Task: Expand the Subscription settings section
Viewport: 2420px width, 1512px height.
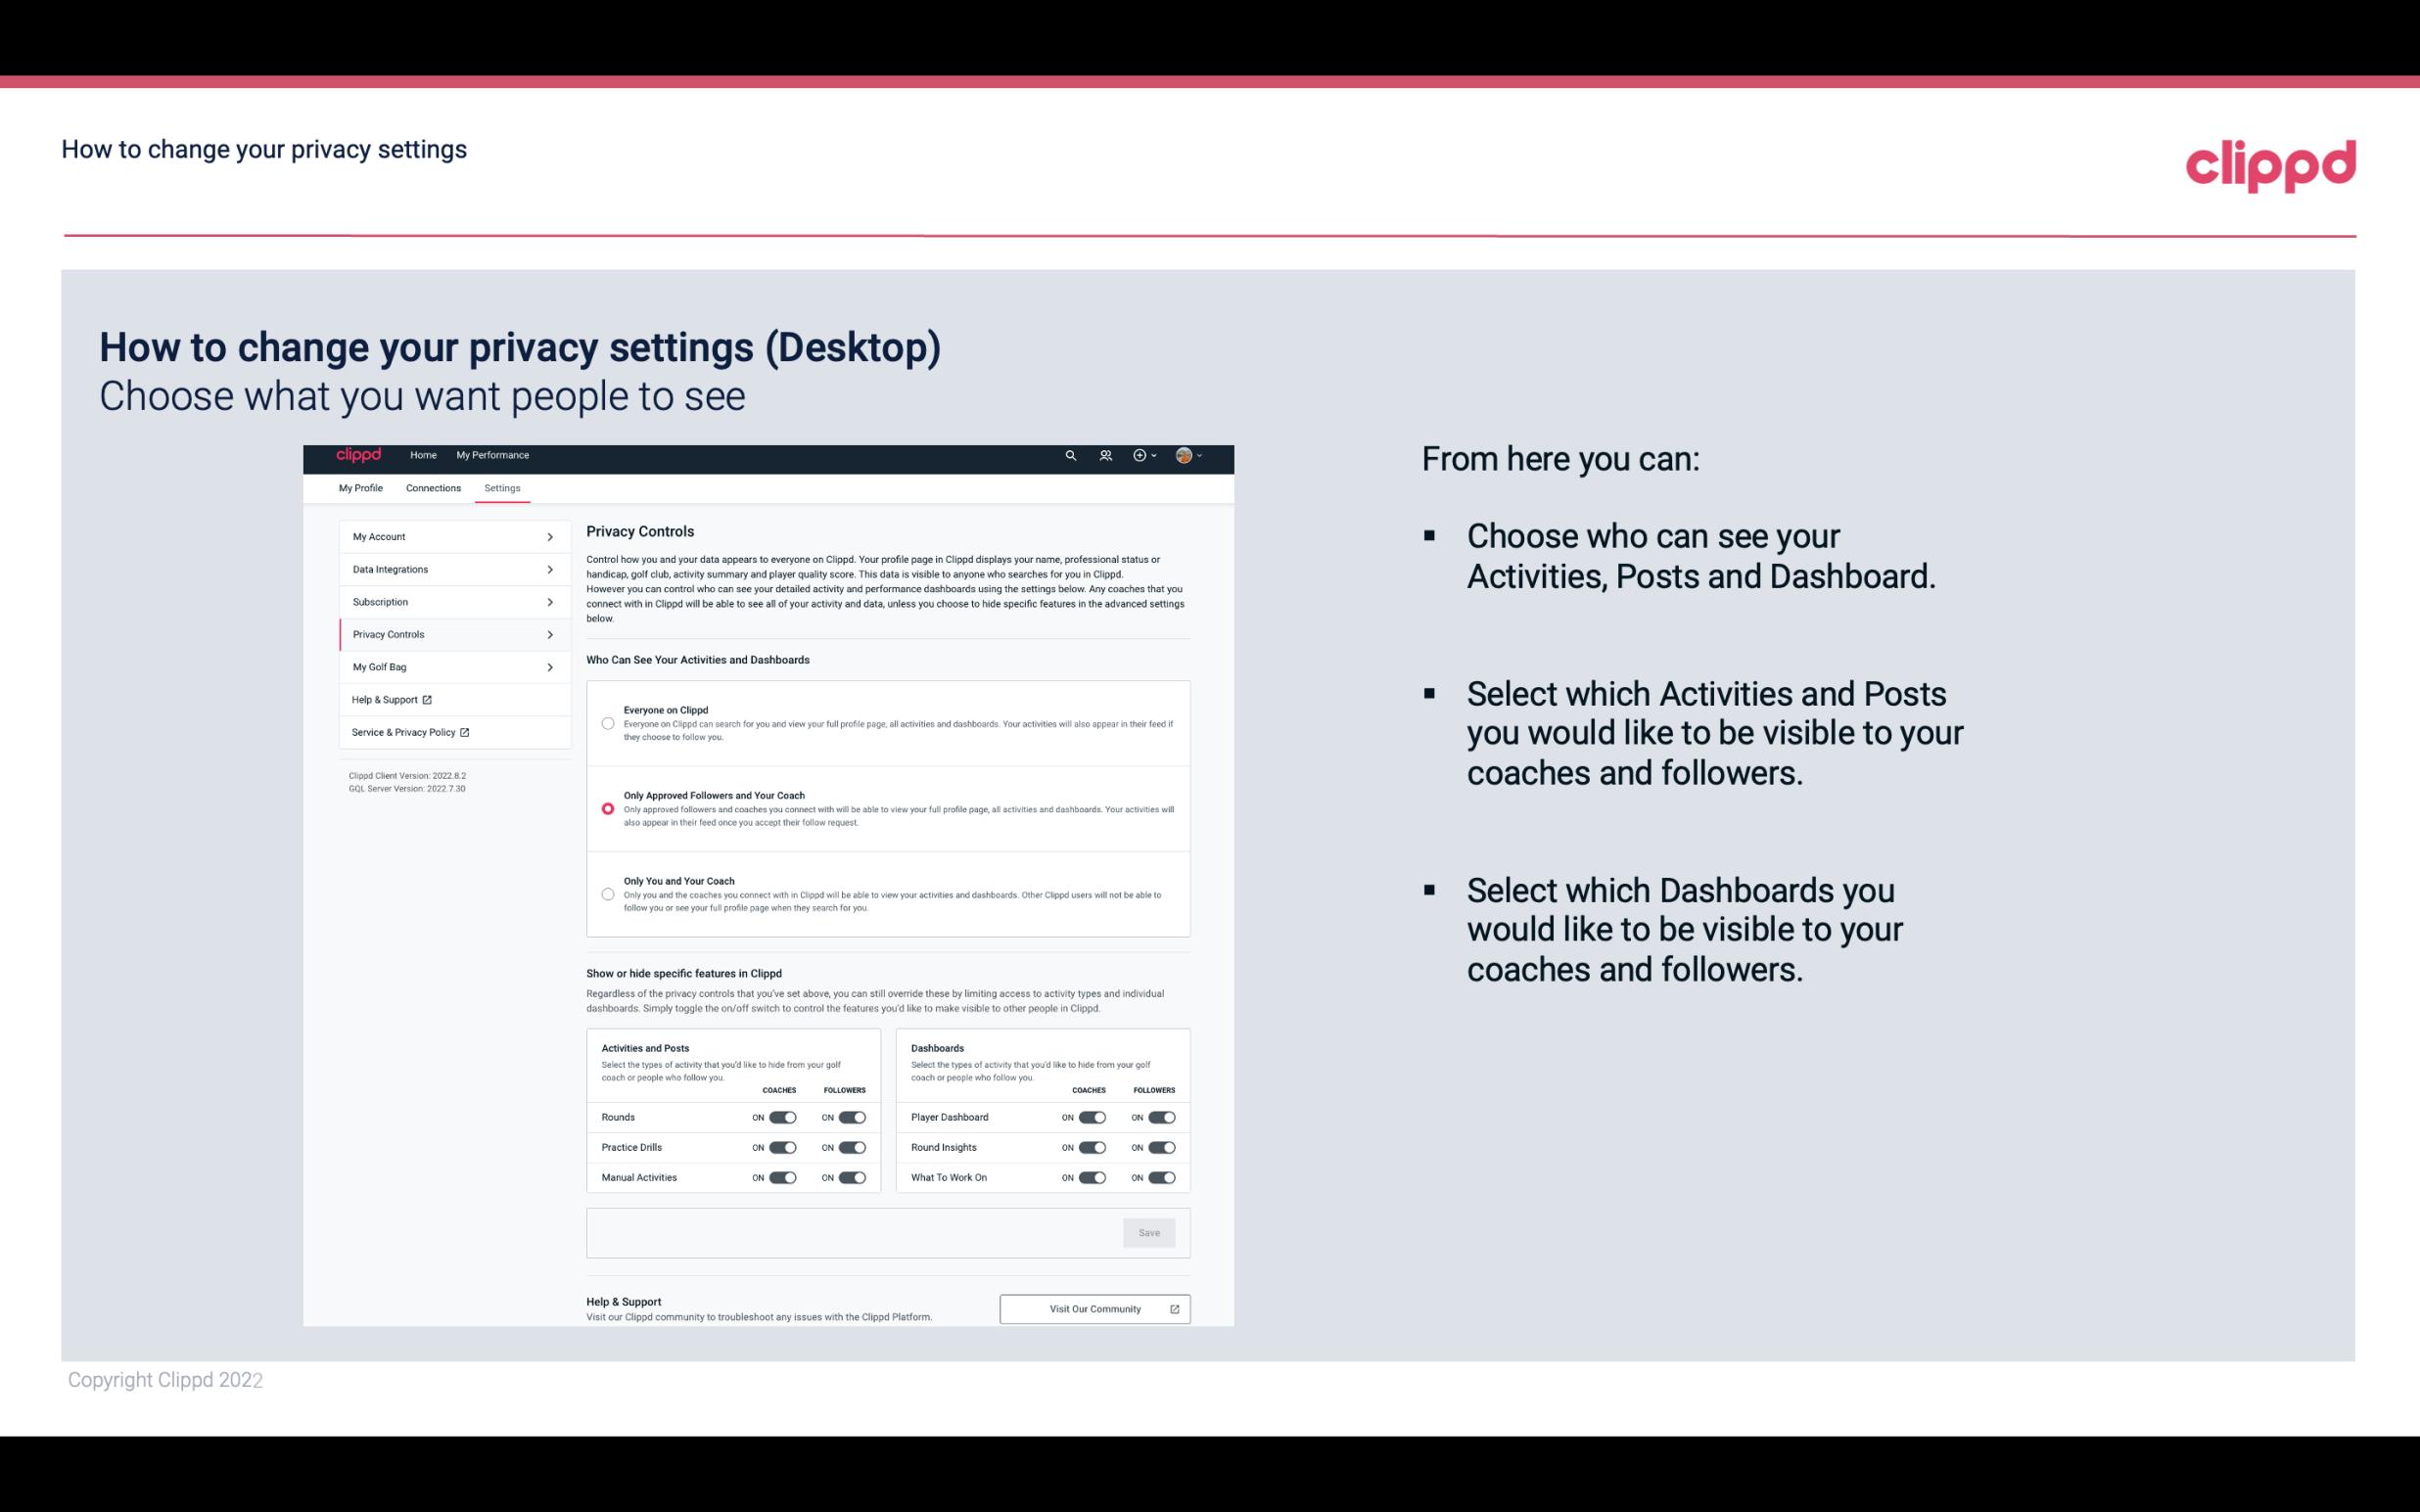Action: pos(447,601)
